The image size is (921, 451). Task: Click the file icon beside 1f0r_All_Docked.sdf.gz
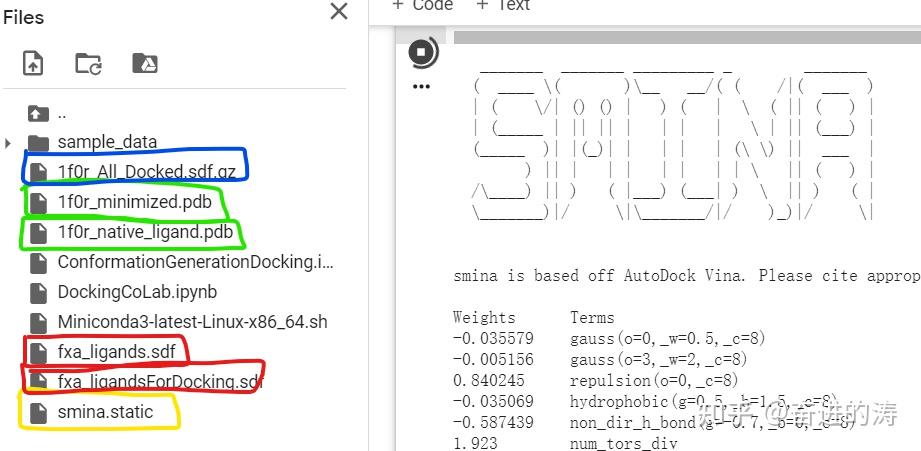point(38,171)
